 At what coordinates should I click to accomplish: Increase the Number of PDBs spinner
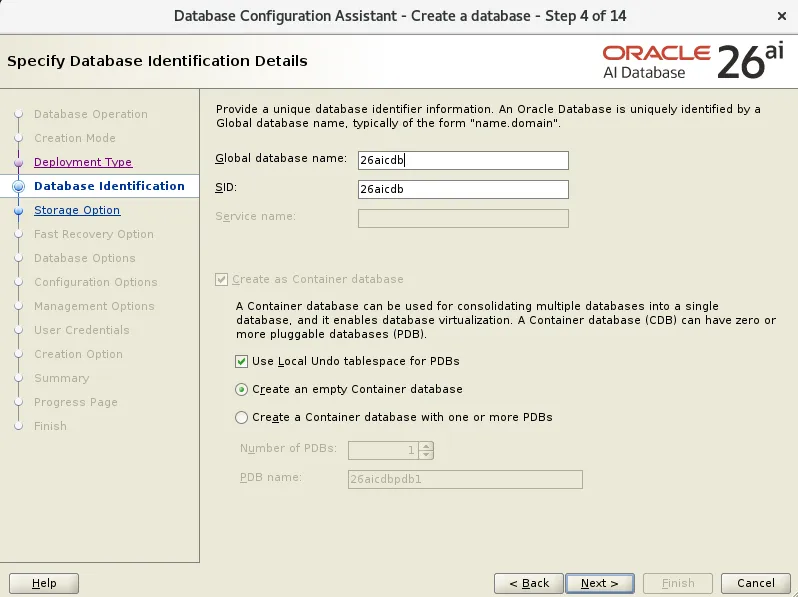point(426,446)
